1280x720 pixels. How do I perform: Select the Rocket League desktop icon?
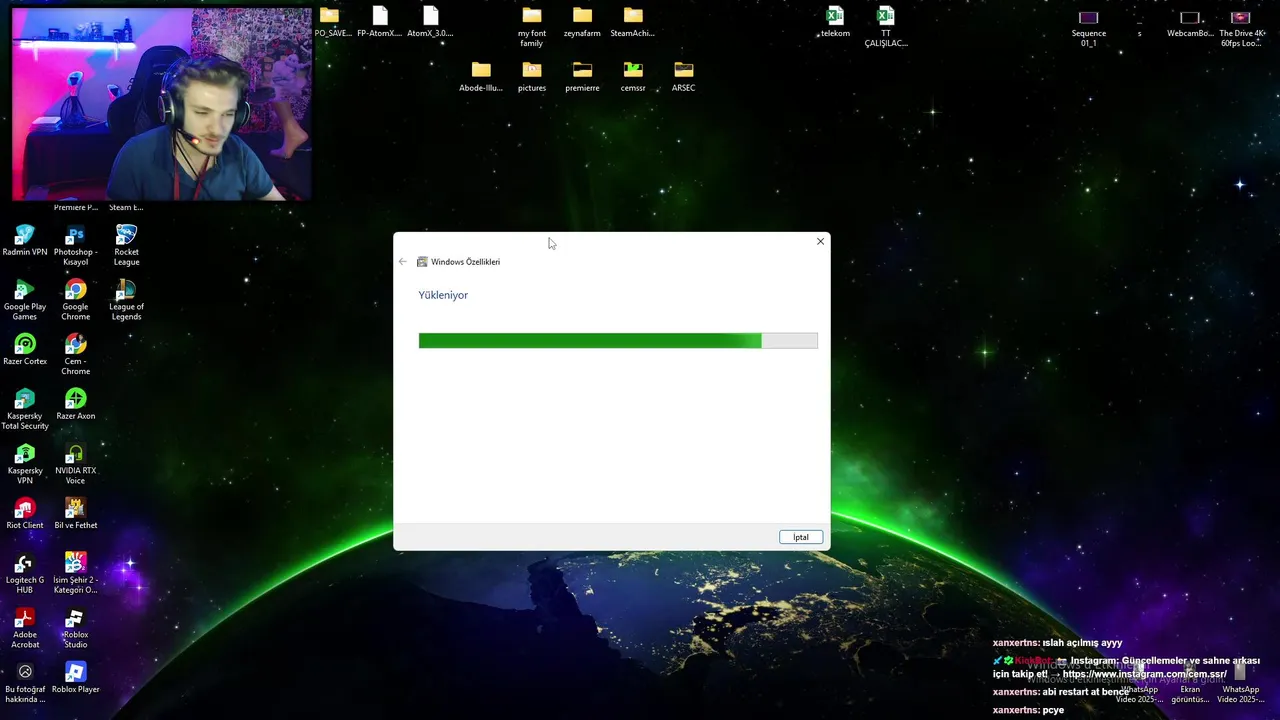click(126, 245)
